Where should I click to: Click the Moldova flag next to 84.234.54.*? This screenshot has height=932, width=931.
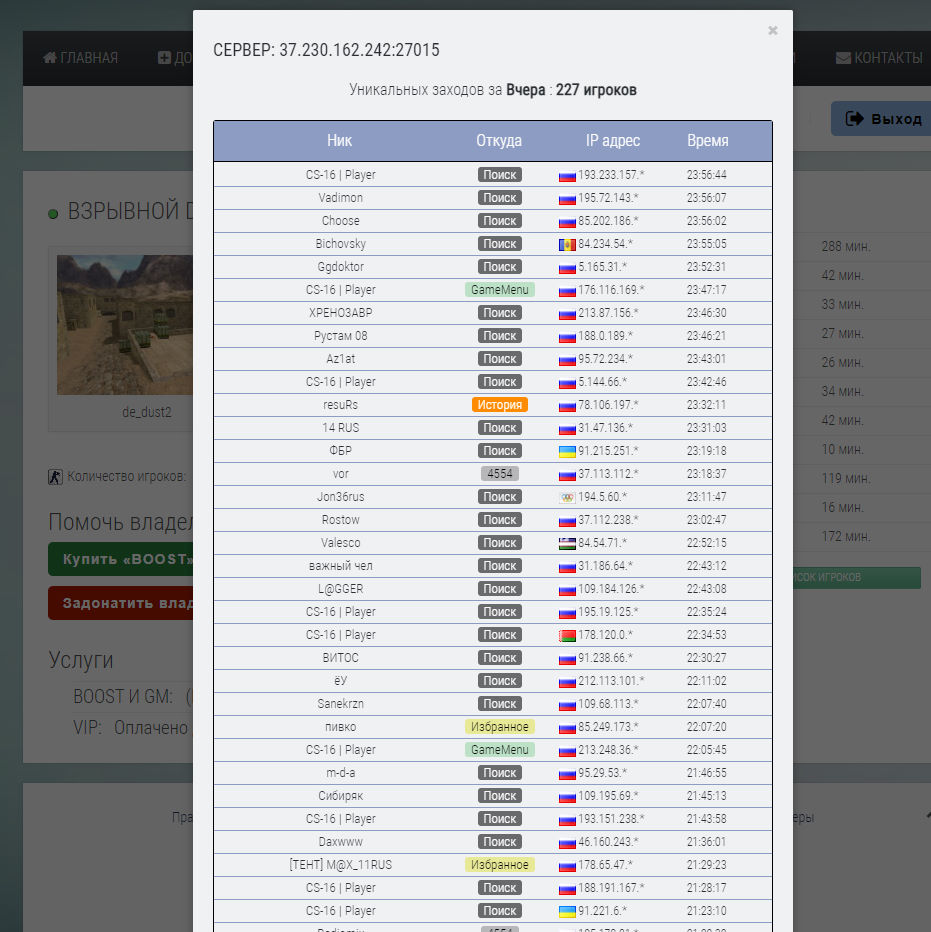coord(567,244)
